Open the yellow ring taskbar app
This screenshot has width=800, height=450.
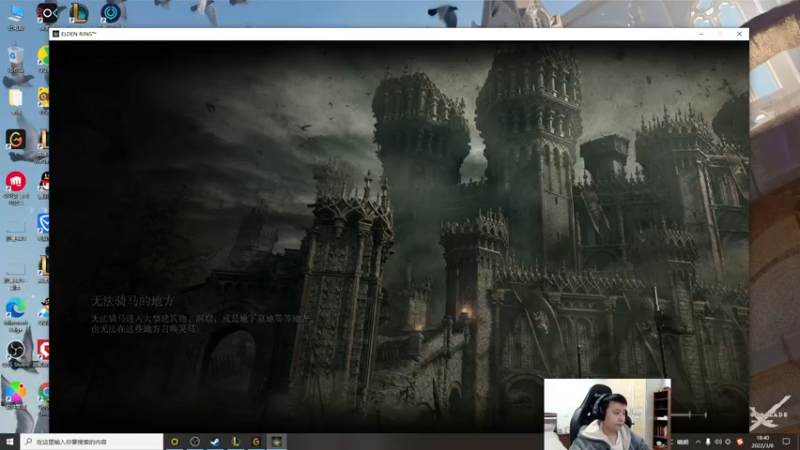(174, 441)
